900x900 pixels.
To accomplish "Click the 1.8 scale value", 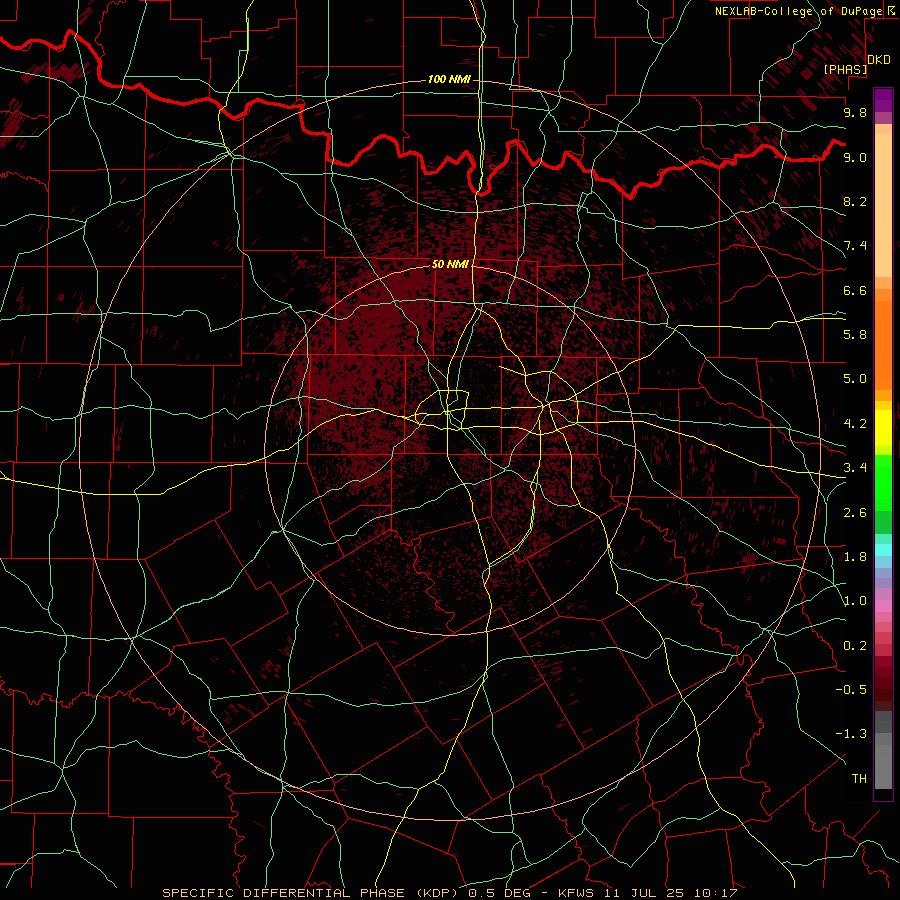I will pyautogui.click(x=855, y=557).
